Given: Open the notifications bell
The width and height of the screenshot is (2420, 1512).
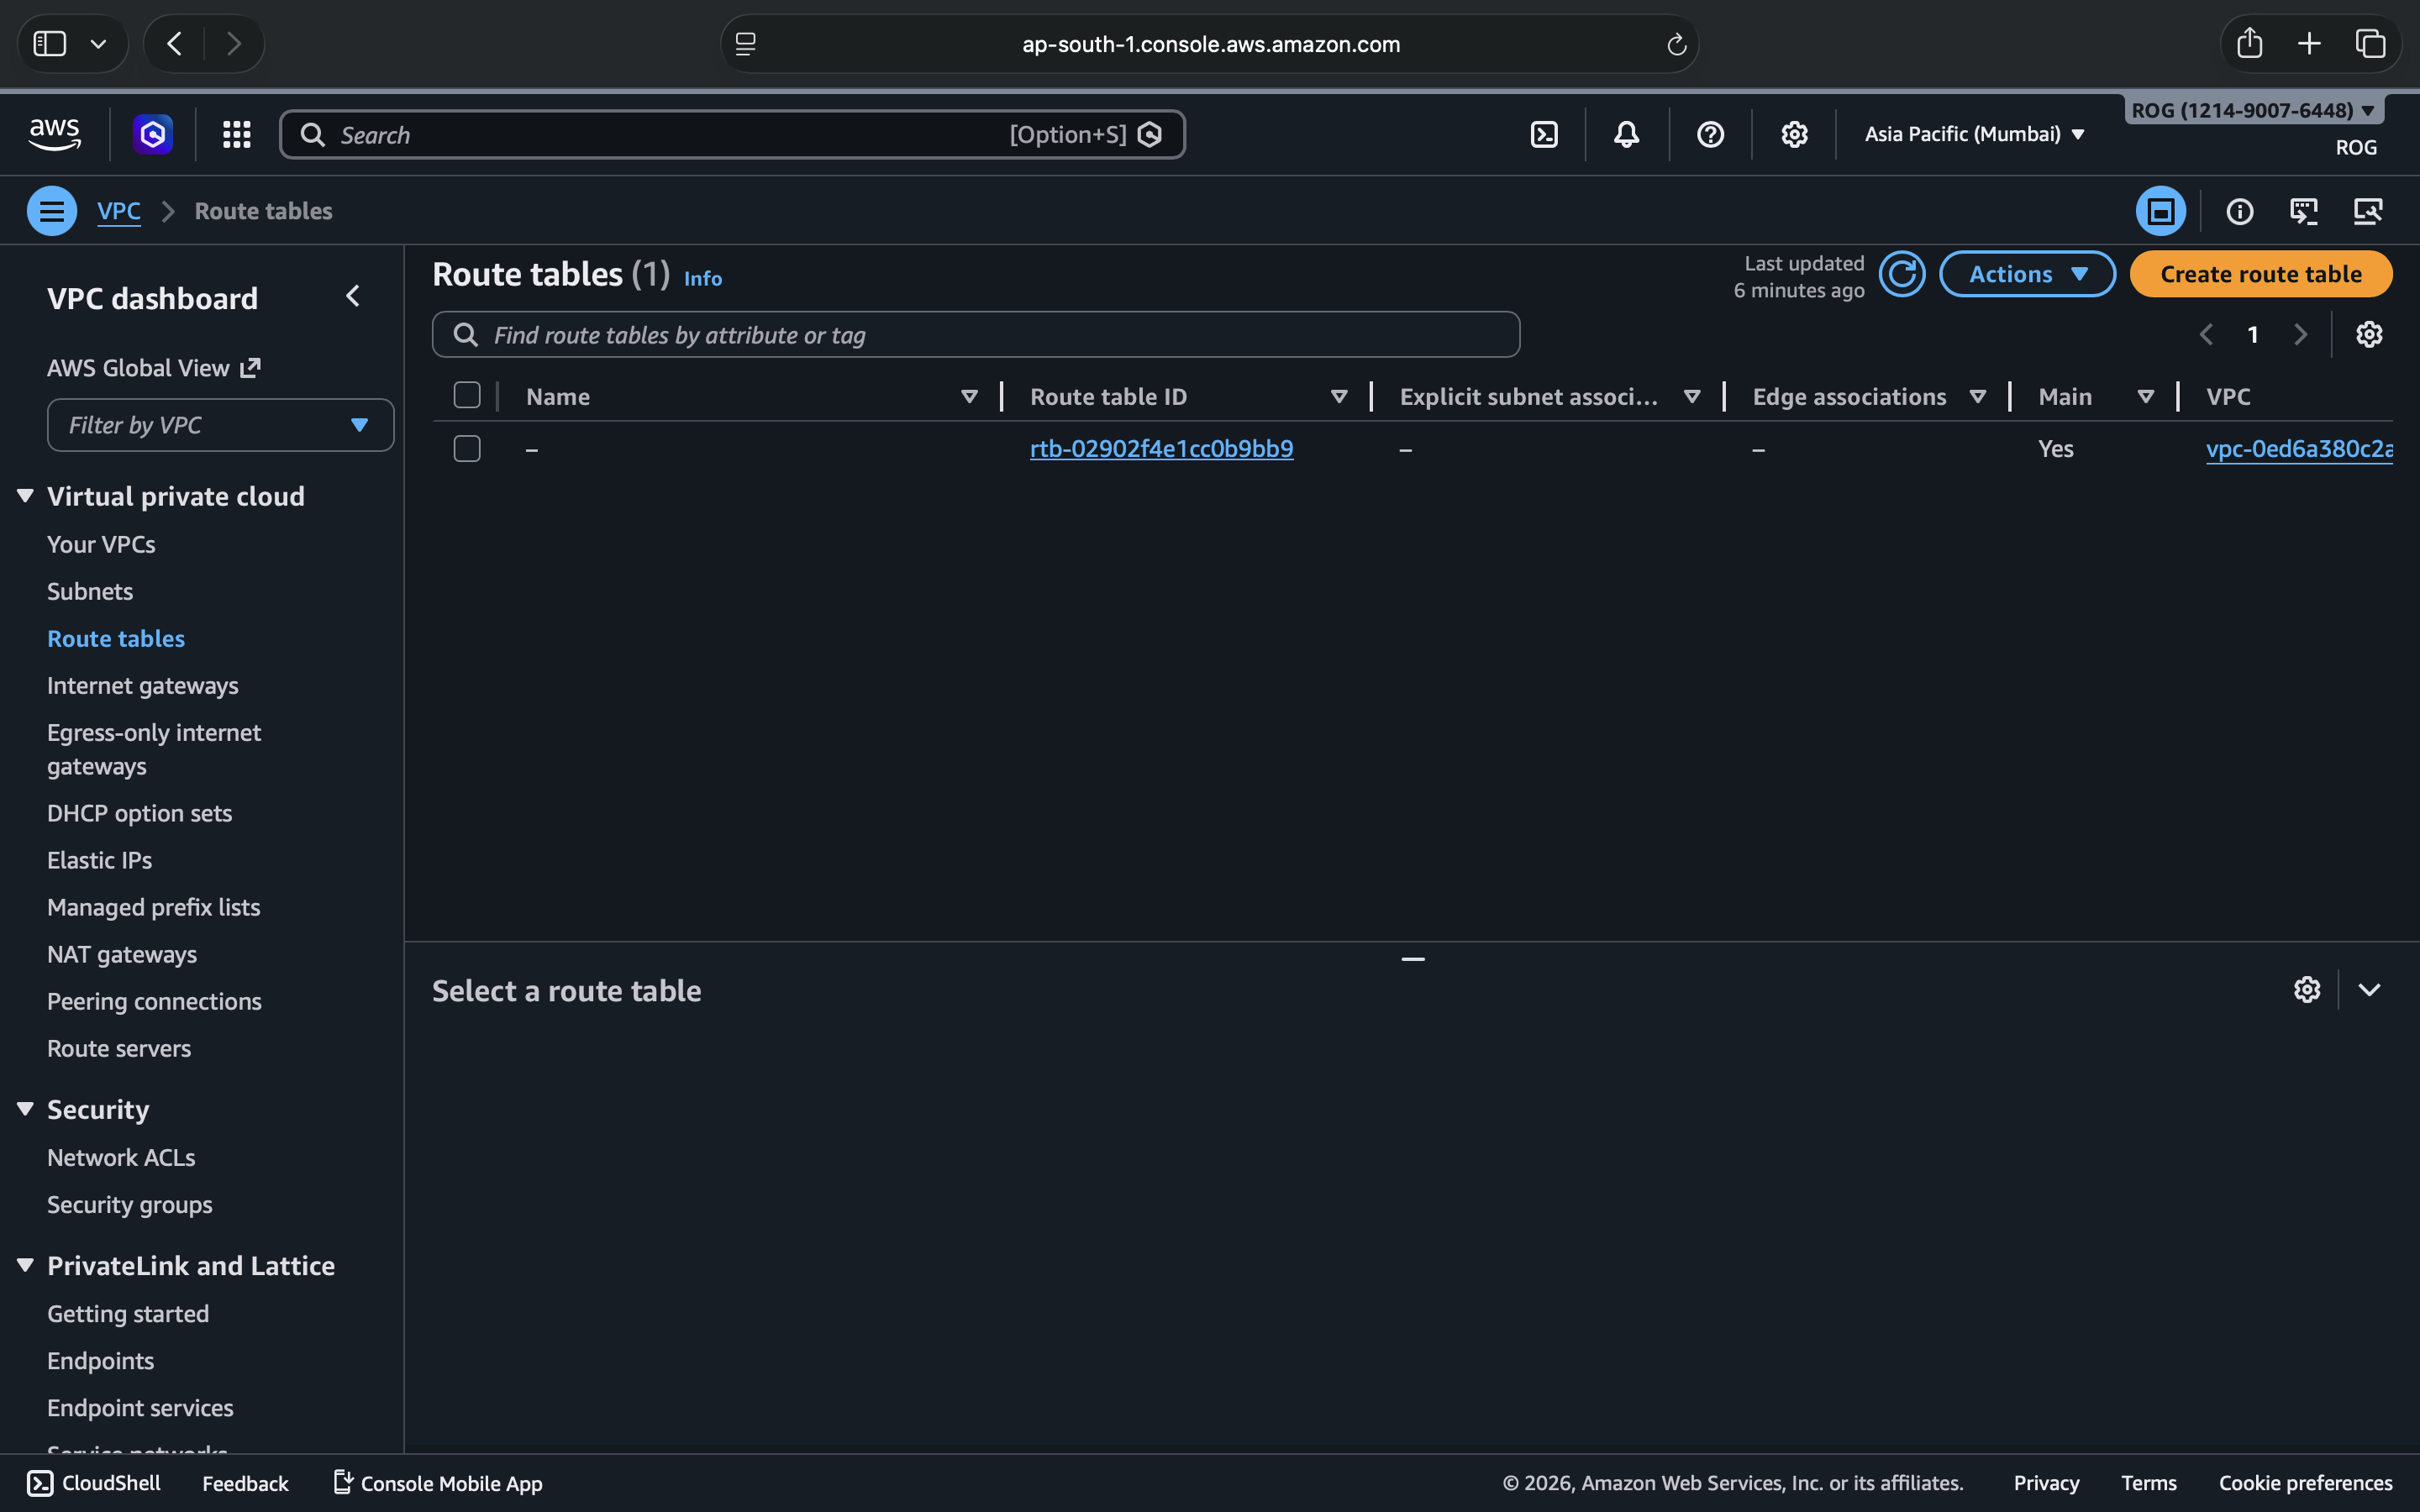Looking at the screenshot, I should (x=1626, y=134).
